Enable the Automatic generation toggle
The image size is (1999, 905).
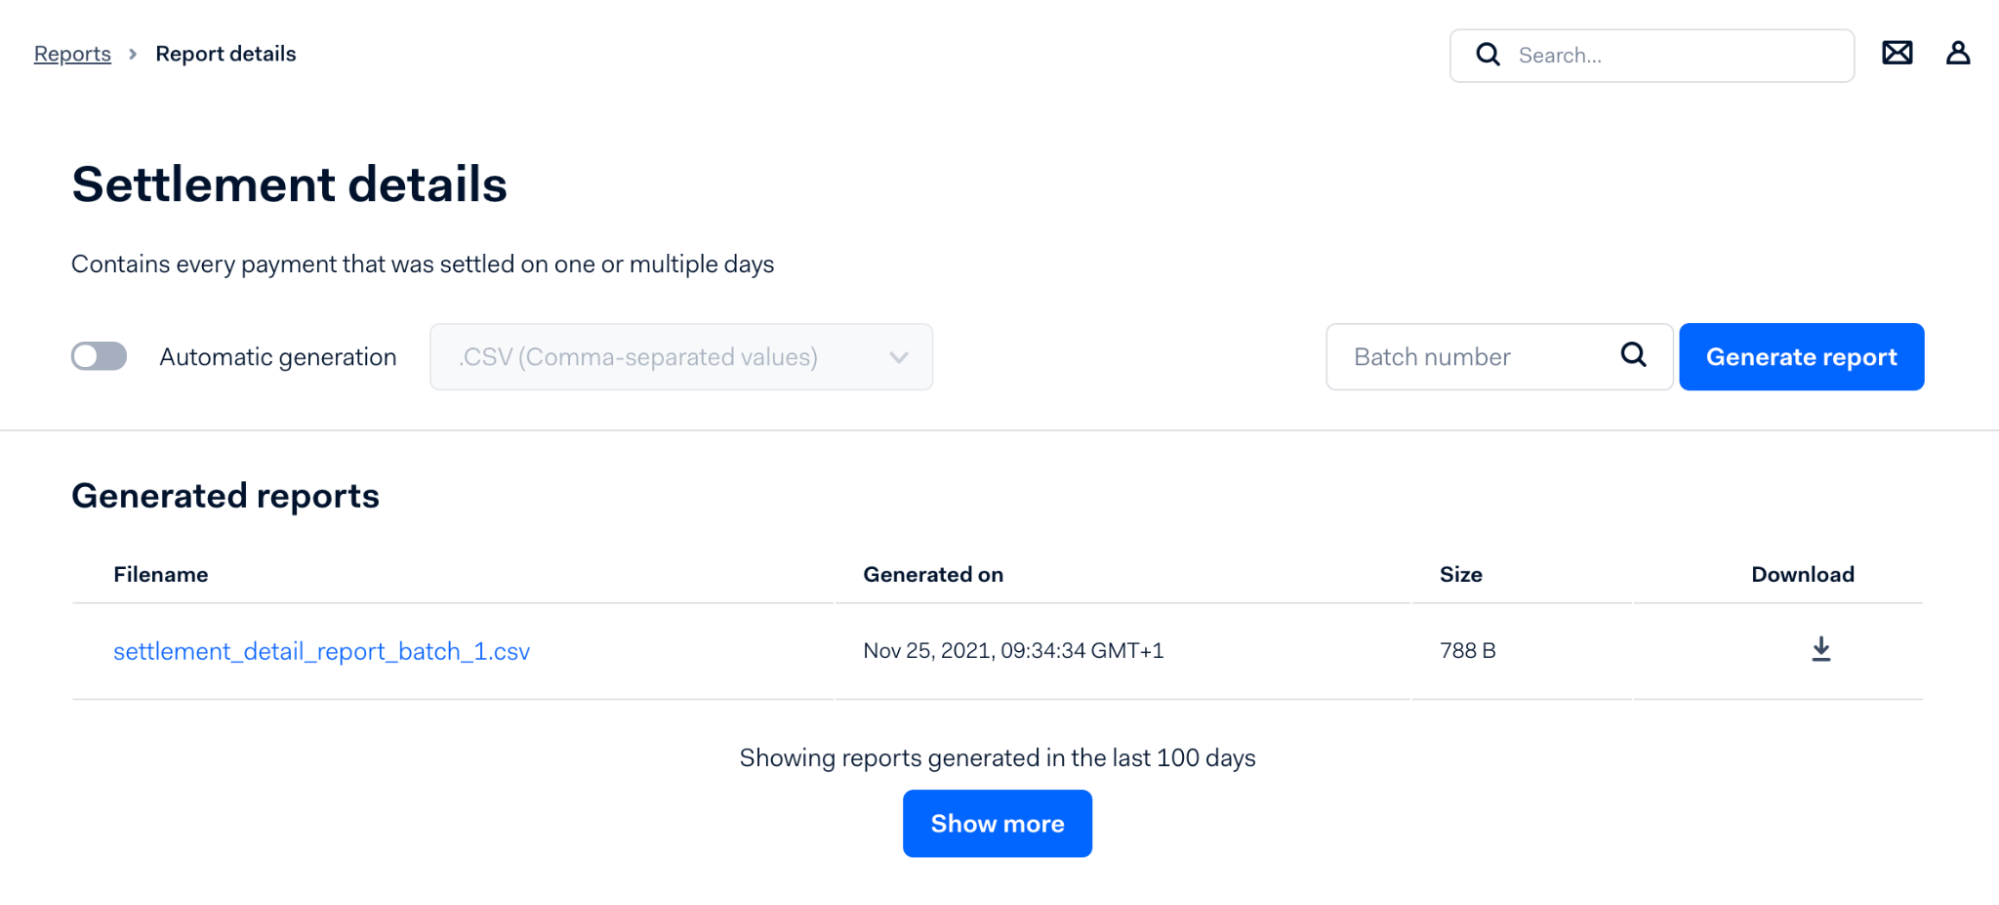pos(99,356)
